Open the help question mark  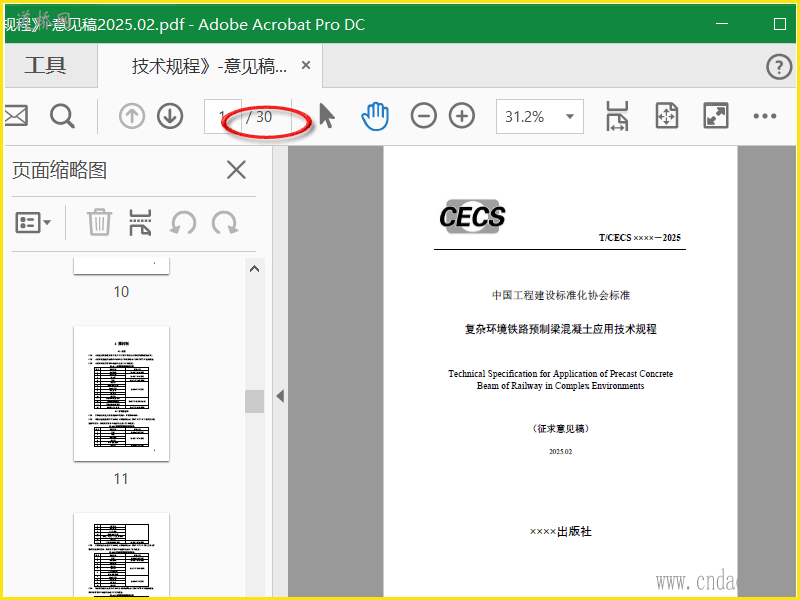click(779, 67)
